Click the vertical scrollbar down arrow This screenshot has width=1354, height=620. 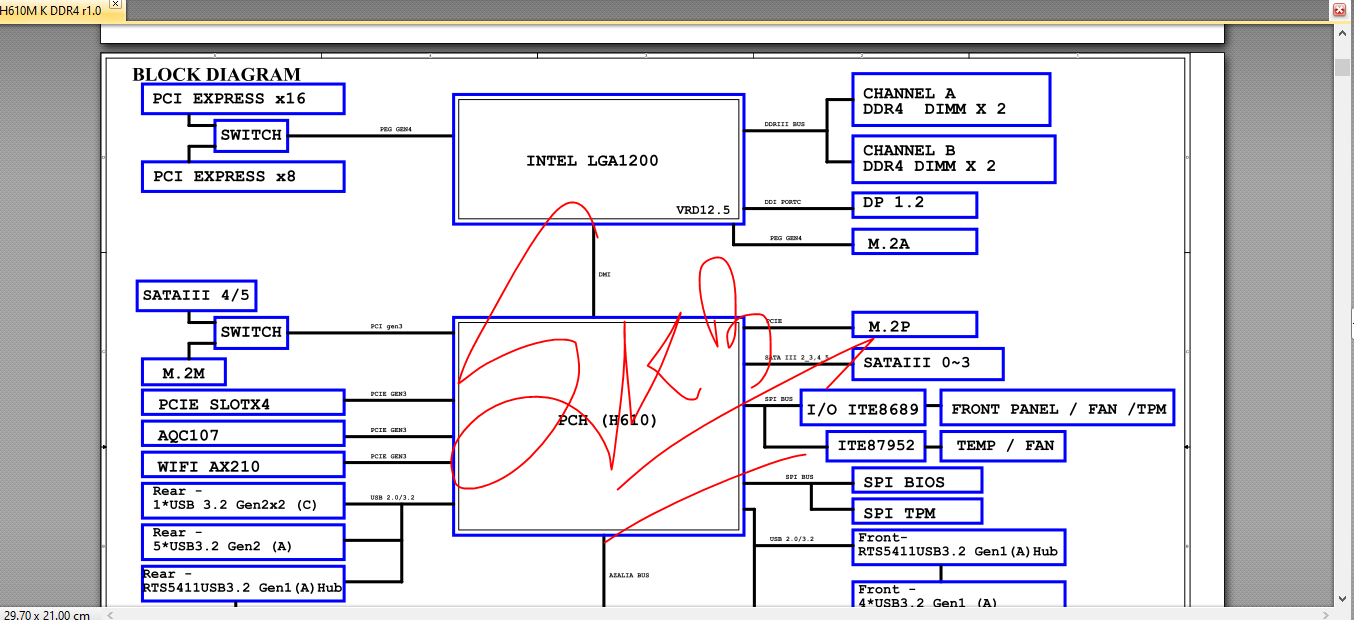click(1344, 598)
